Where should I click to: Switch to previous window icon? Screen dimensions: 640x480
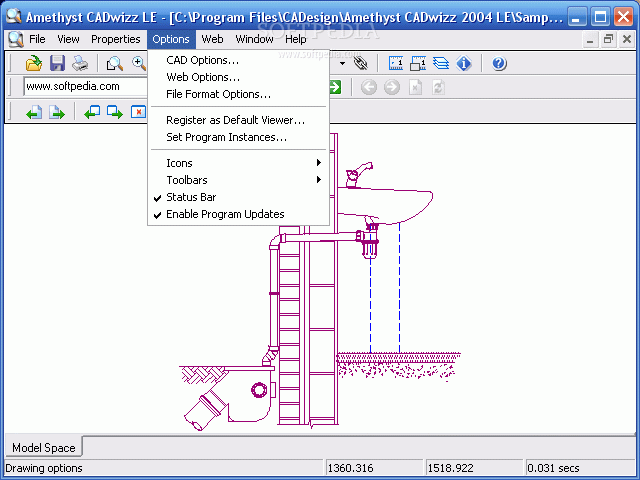click(92, 111)
